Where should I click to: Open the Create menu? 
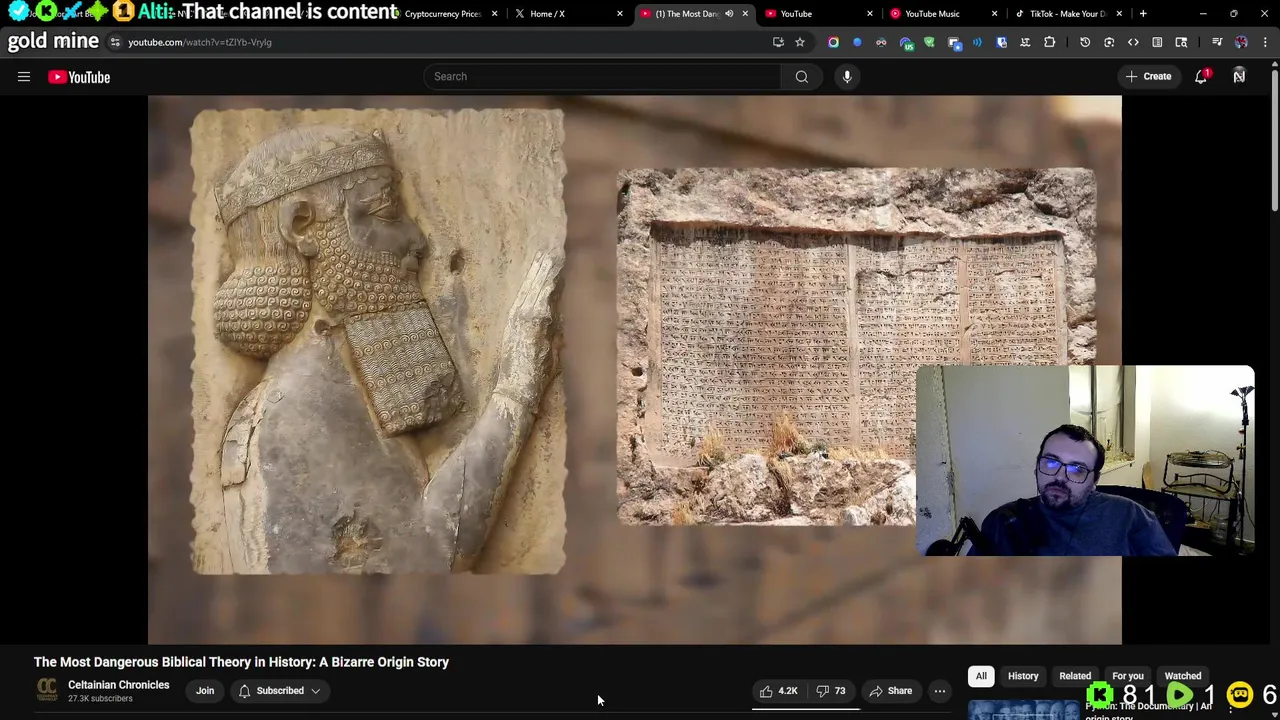click(x=1148, y=76)
